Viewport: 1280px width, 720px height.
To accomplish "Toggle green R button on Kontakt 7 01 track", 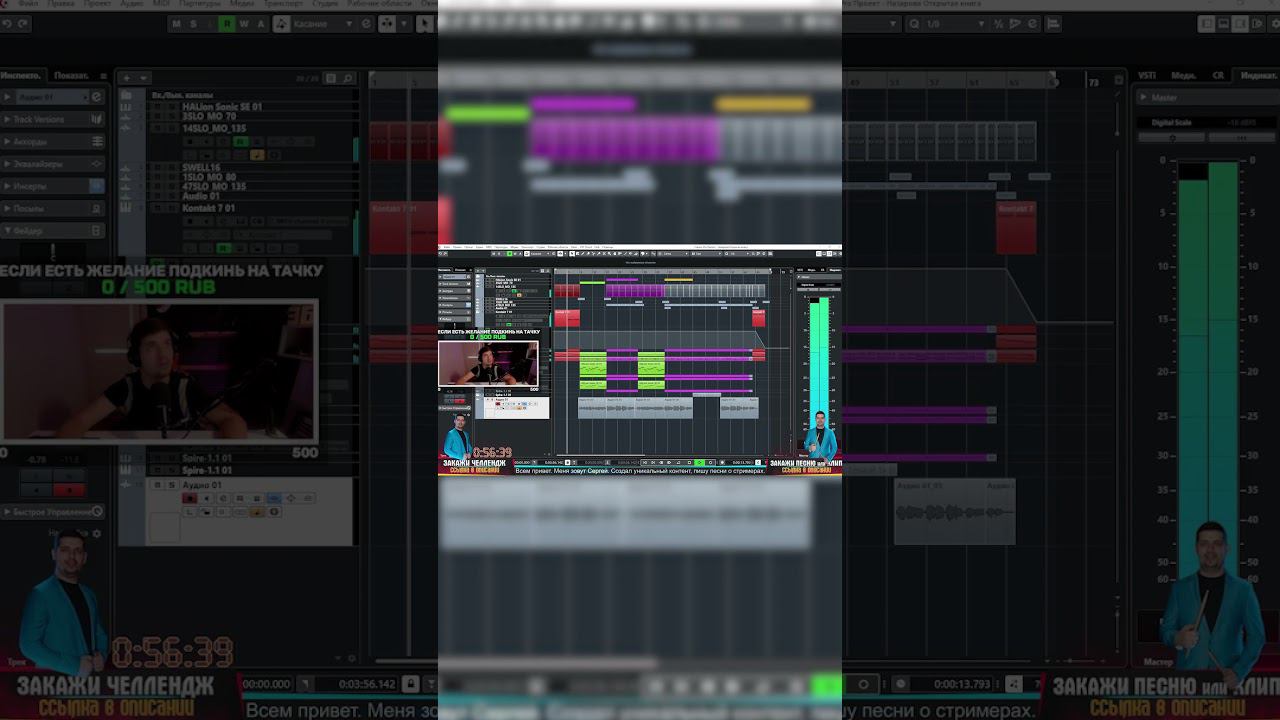I will (x=223, y=248).
